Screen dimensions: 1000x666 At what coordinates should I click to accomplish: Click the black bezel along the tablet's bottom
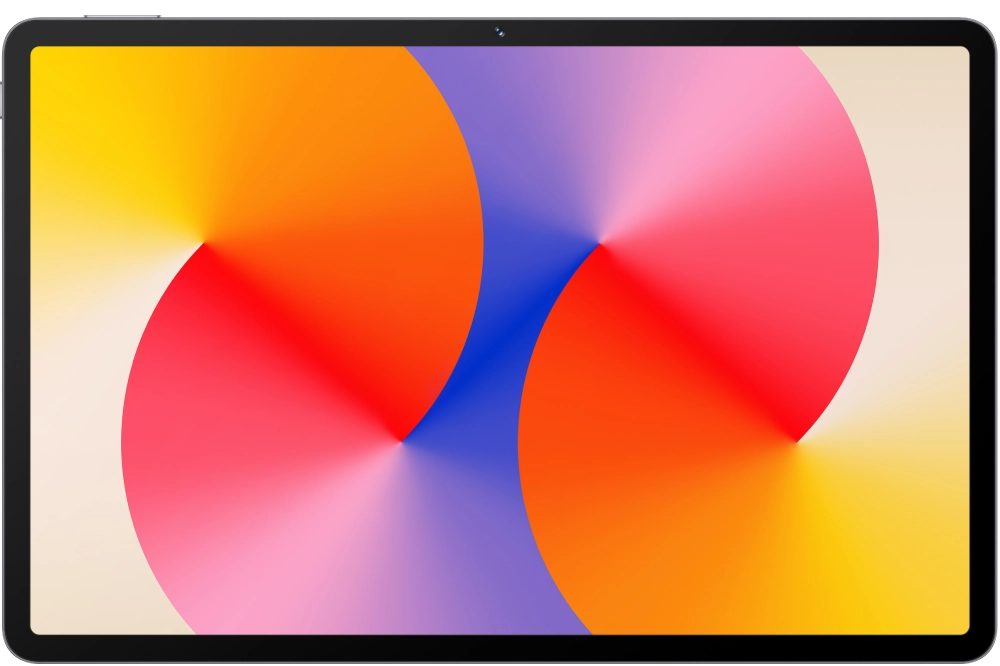(500, 648)
